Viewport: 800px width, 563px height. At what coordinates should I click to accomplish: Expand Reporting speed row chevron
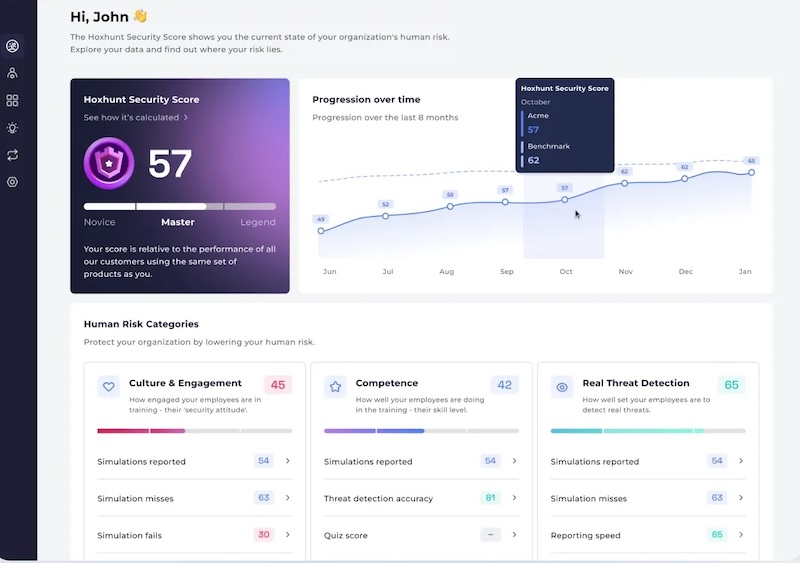[741, 534]
